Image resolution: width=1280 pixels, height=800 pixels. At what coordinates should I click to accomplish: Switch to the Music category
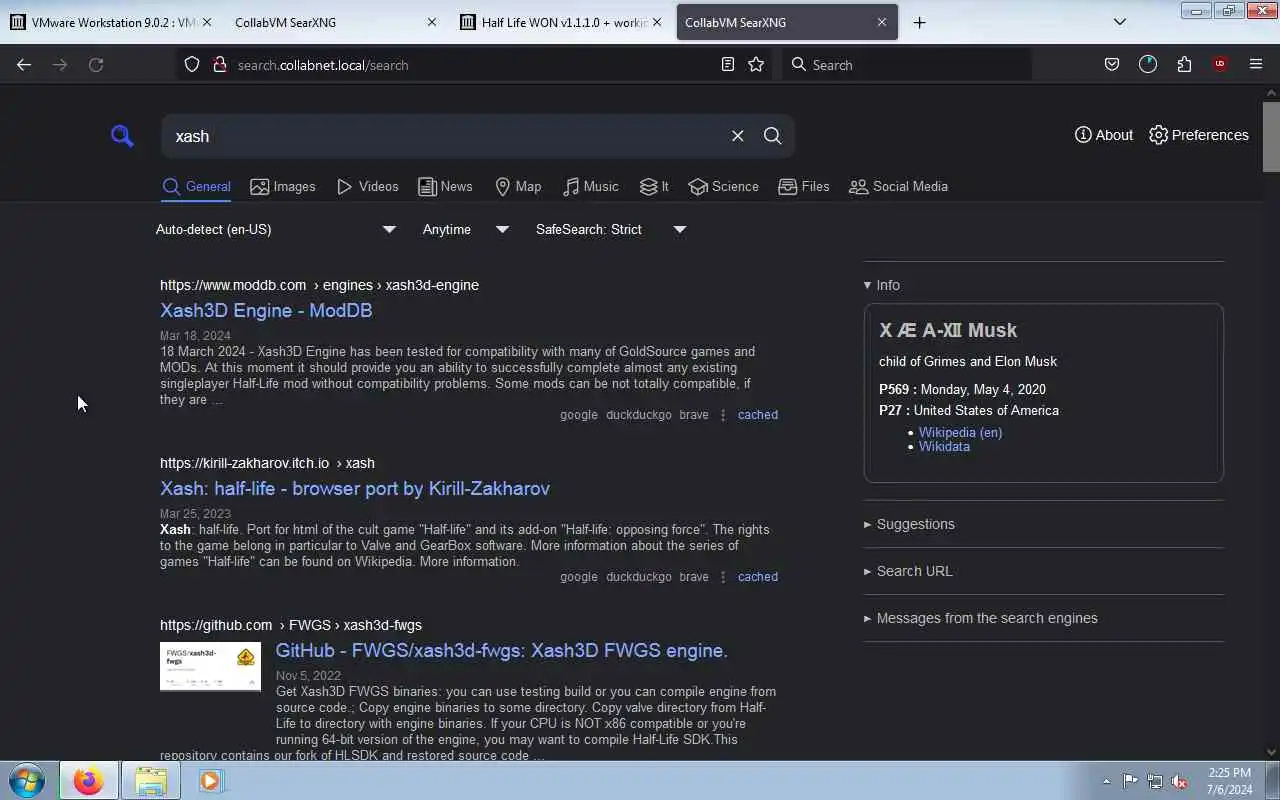click(590, 186)
